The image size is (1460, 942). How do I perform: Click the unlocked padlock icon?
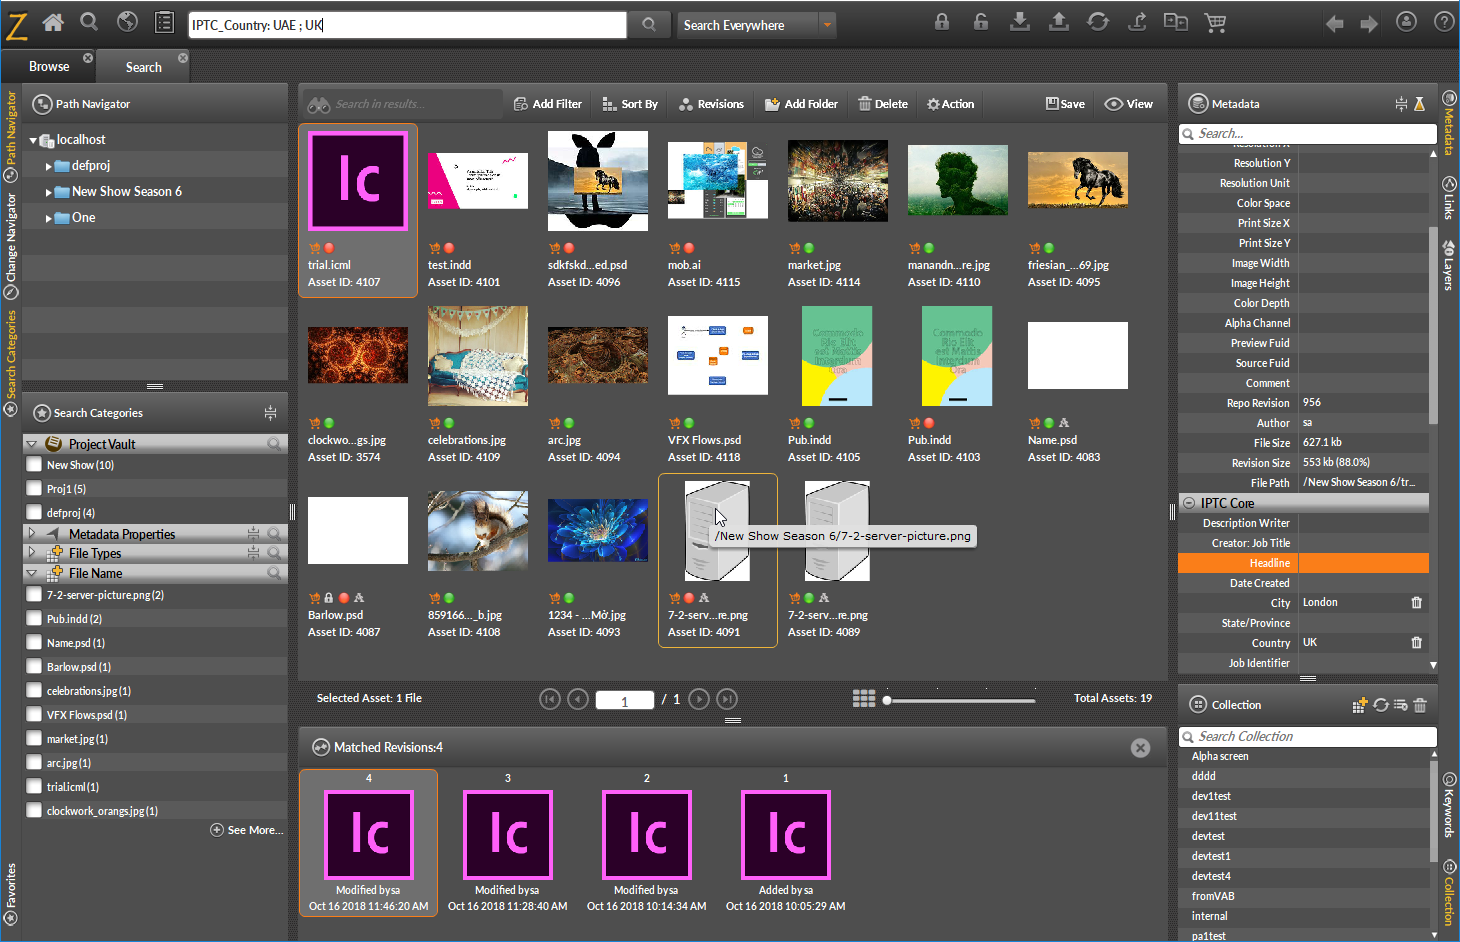(x=981, y=22)
